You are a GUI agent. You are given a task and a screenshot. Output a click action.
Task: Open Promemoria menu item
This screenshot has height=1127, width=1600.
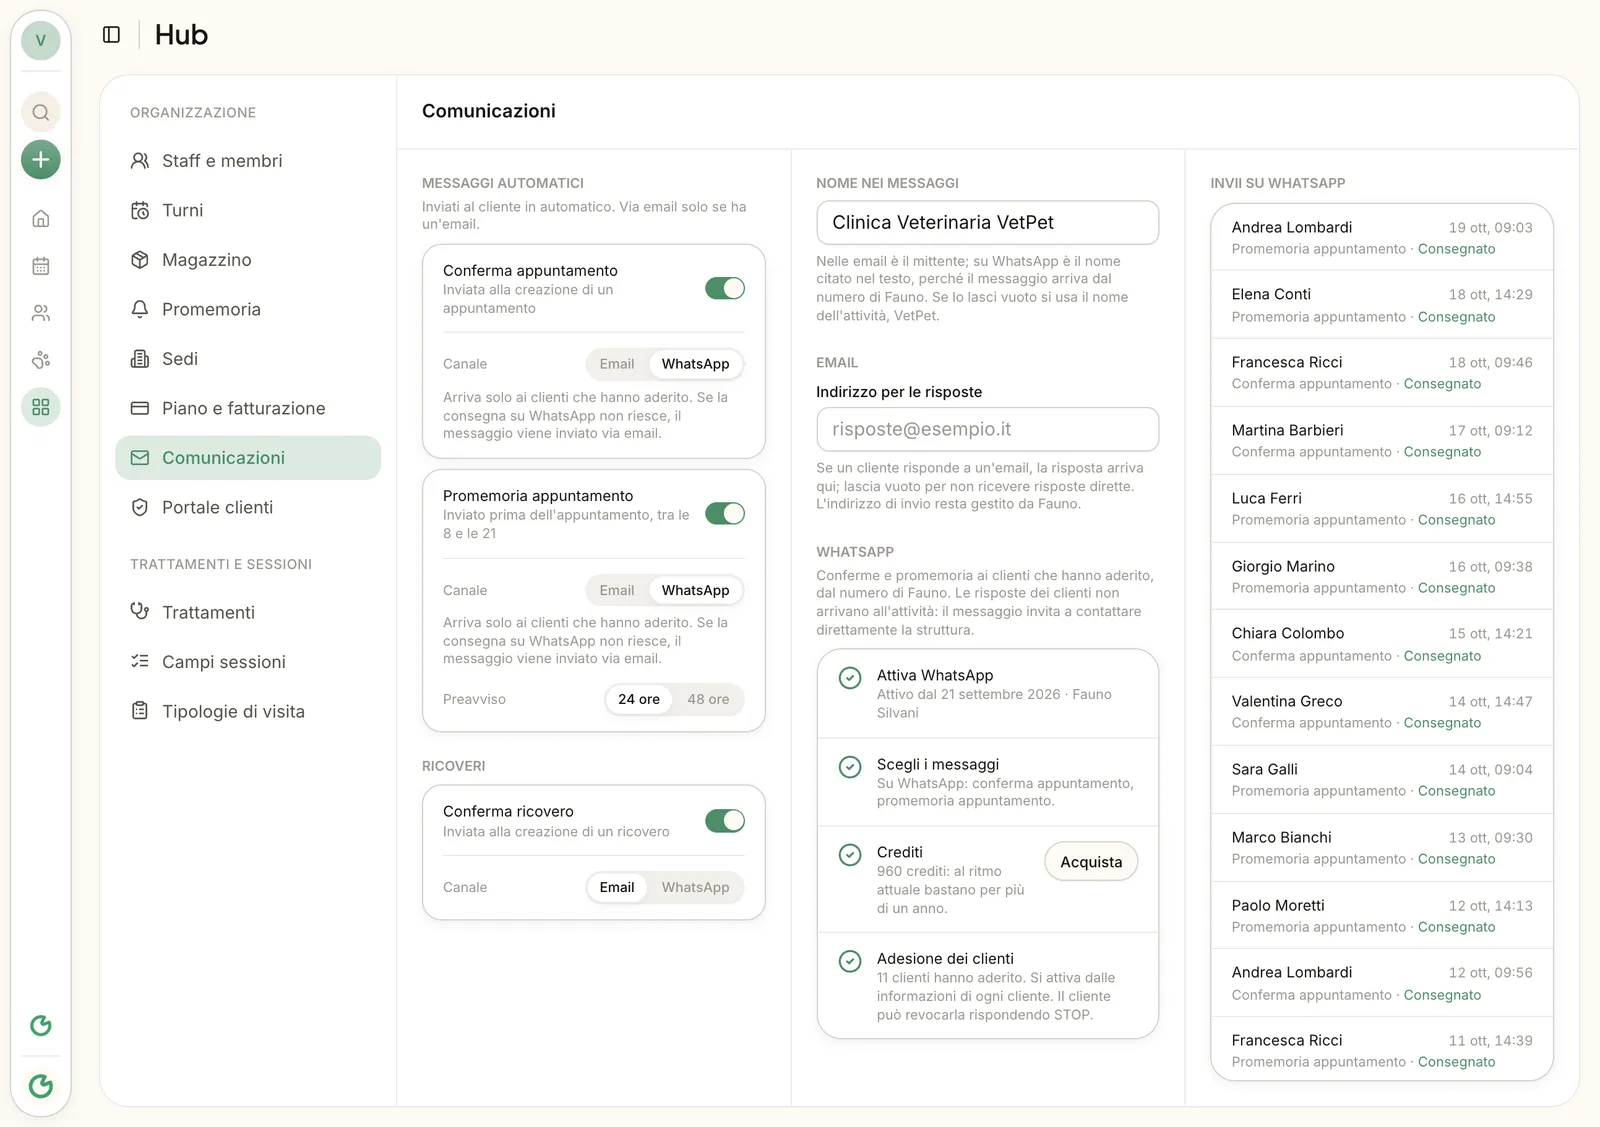click(248, 309)
